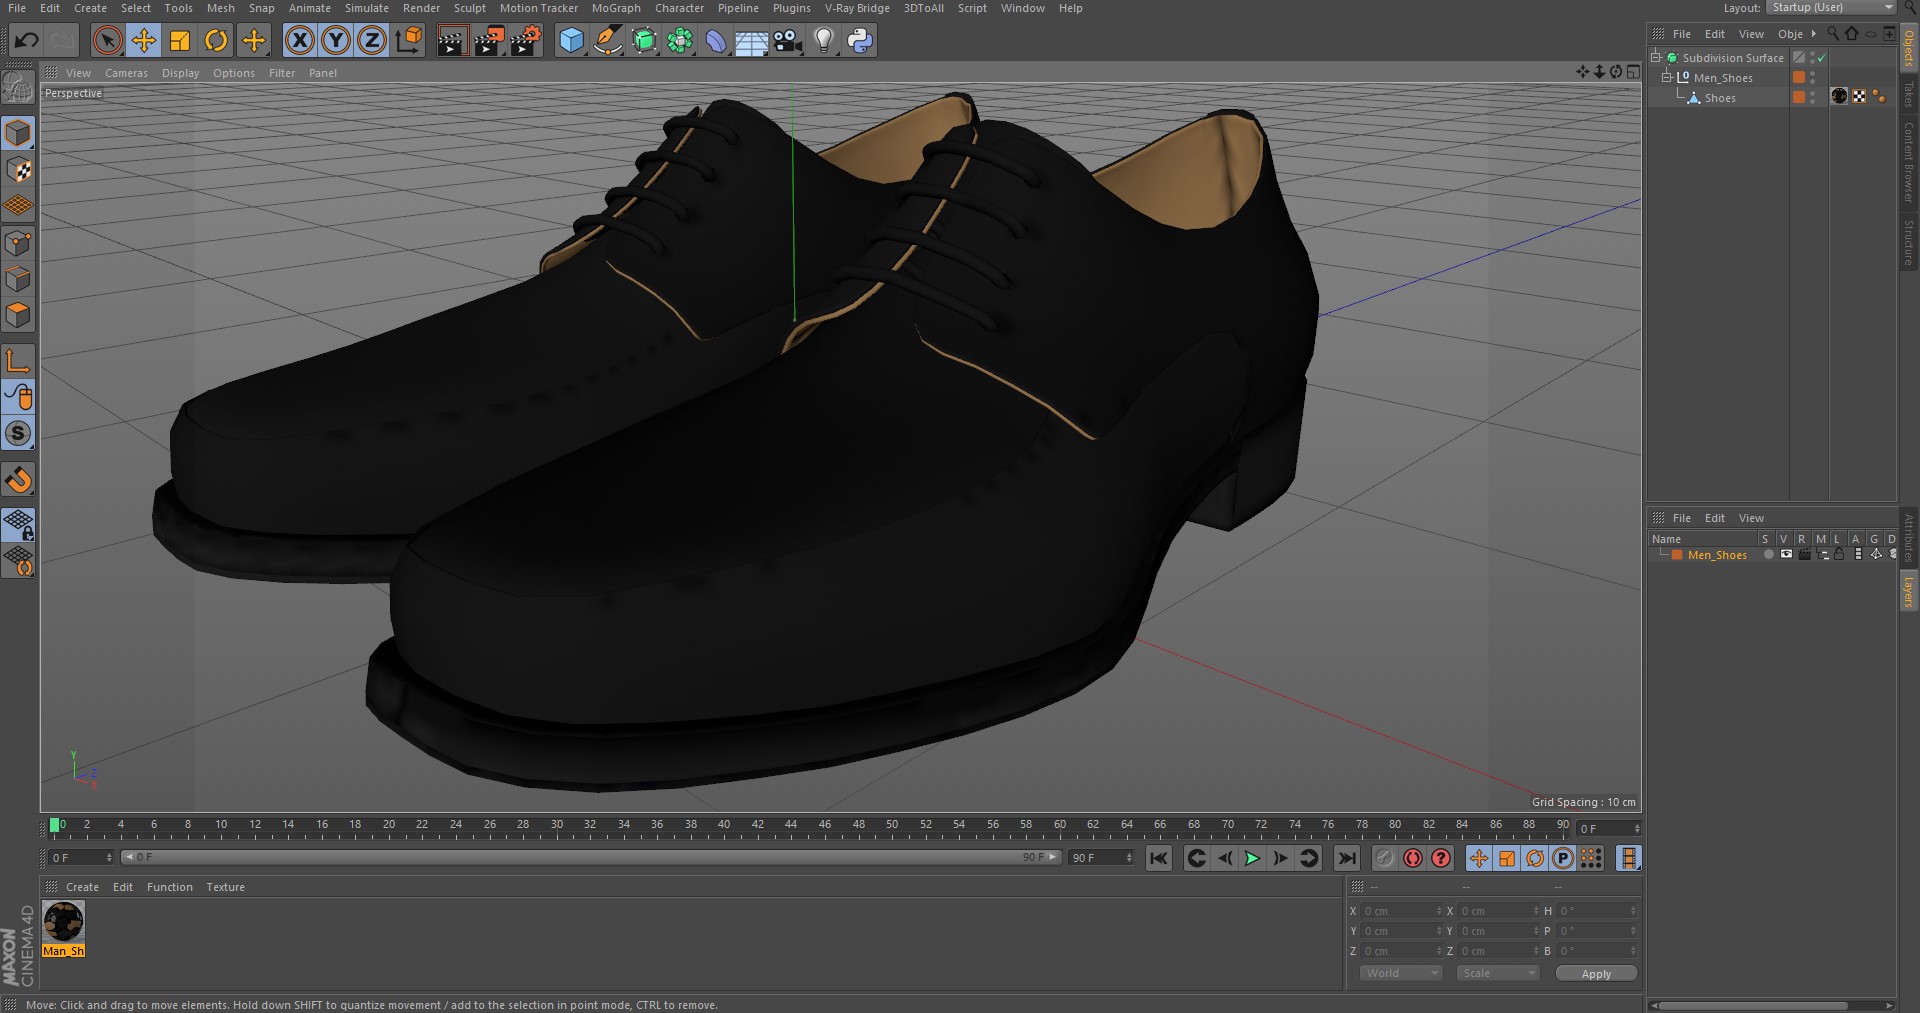Add a Floor environment object
Screen dimensions: 1920x1013
click(751, 40)
